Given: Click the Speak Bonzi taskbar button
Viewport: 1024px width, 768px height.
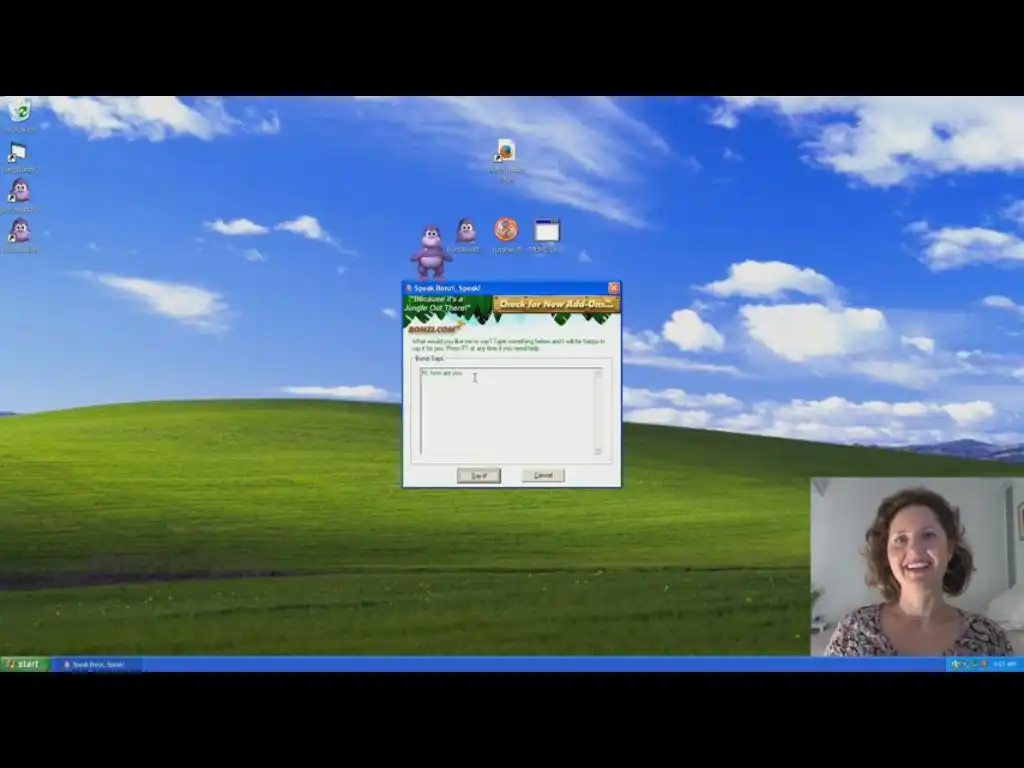Looking at the screenshot, I should pos(98,665).
